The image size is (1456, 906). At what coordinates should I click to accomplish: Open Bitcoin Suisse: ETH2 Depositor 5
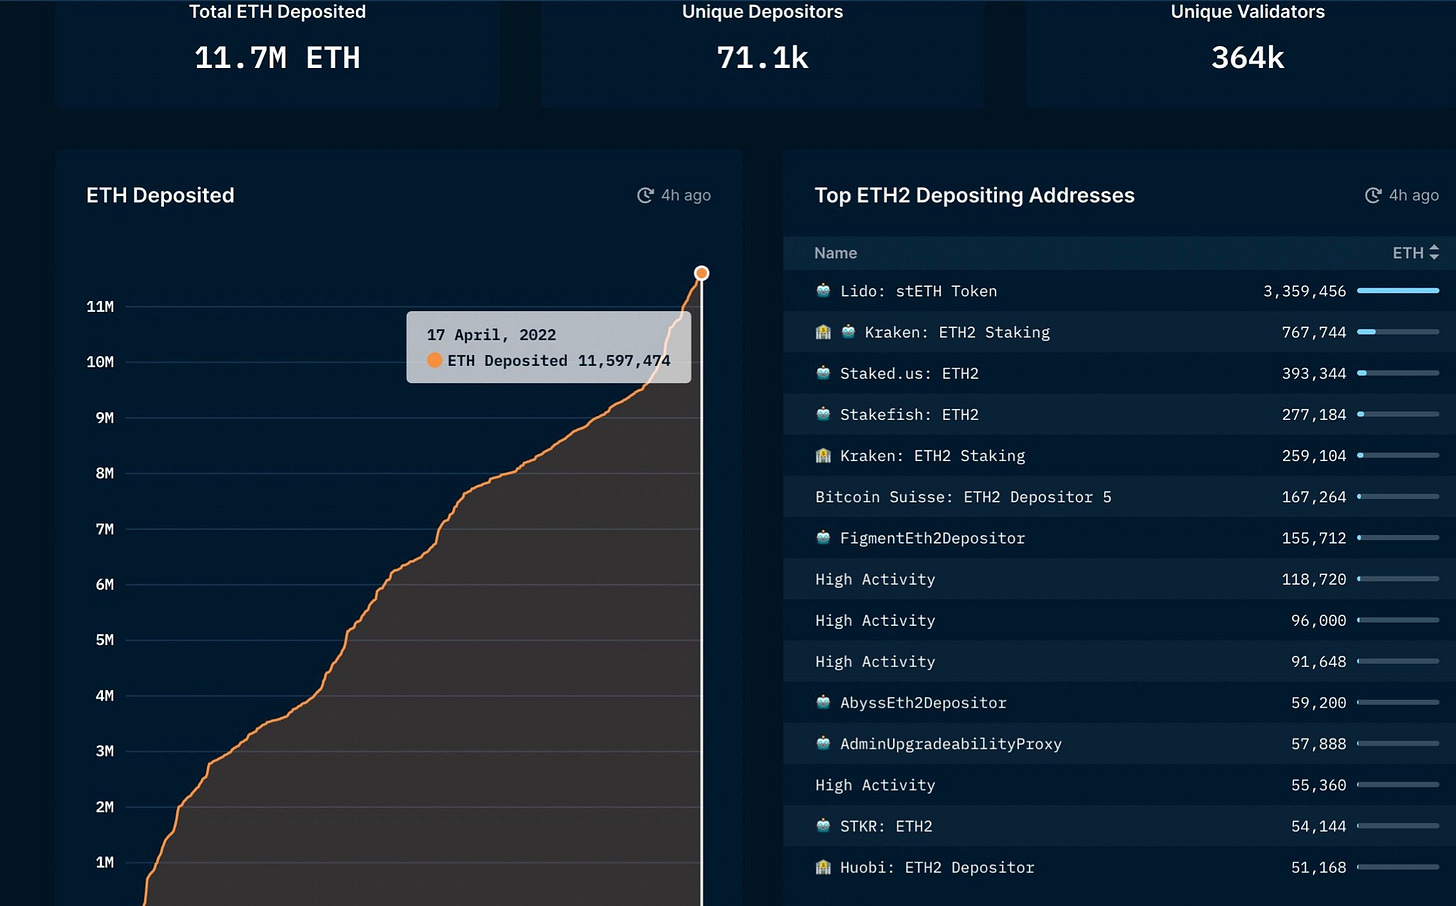point(963,497)
